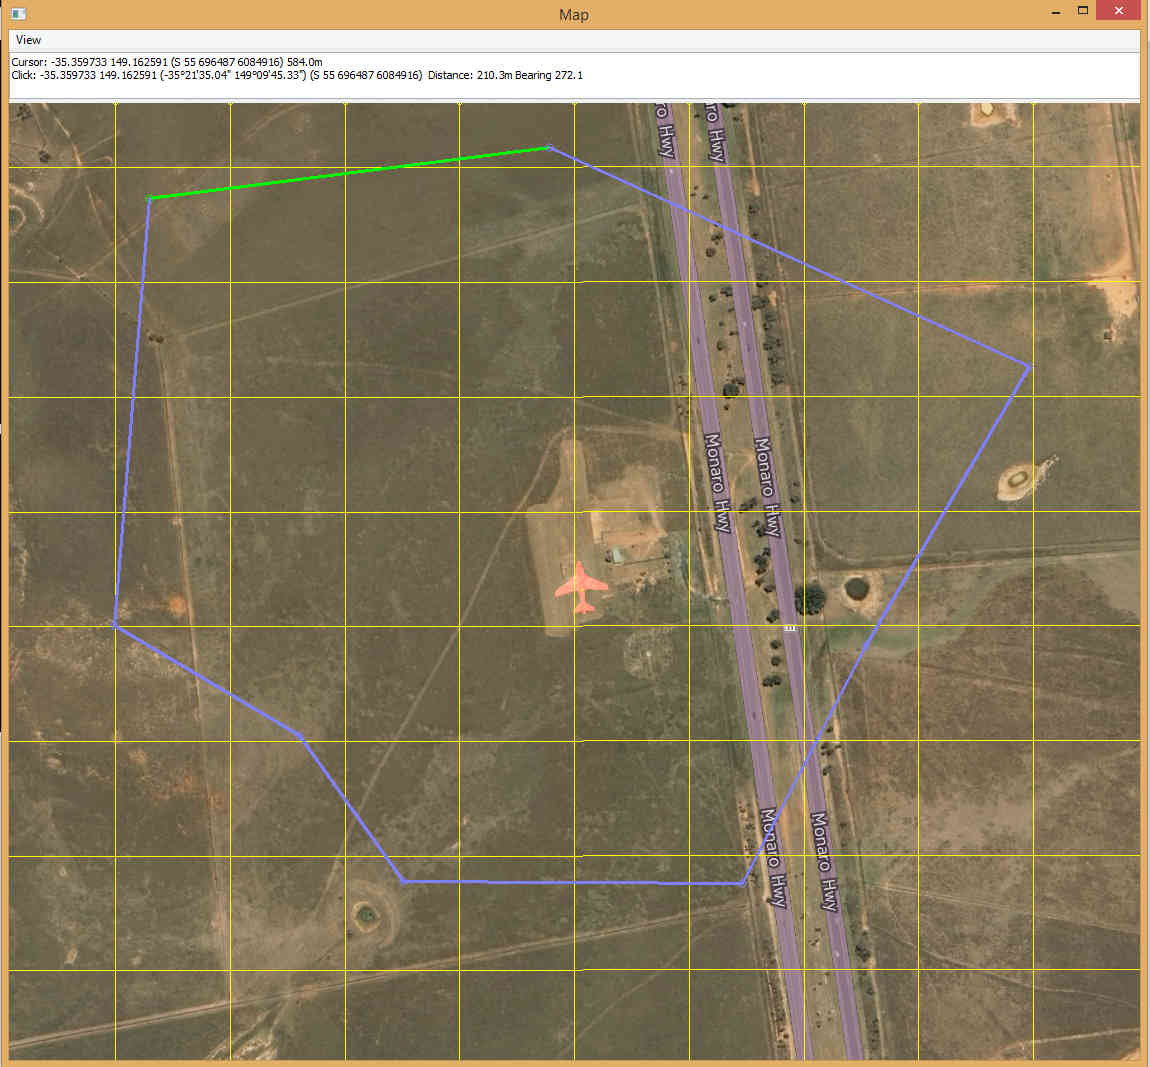This screenshot has width=1150, height=1067.
Task: Click the Cursor coordinates readout line
Action: [x=167, y=62]
